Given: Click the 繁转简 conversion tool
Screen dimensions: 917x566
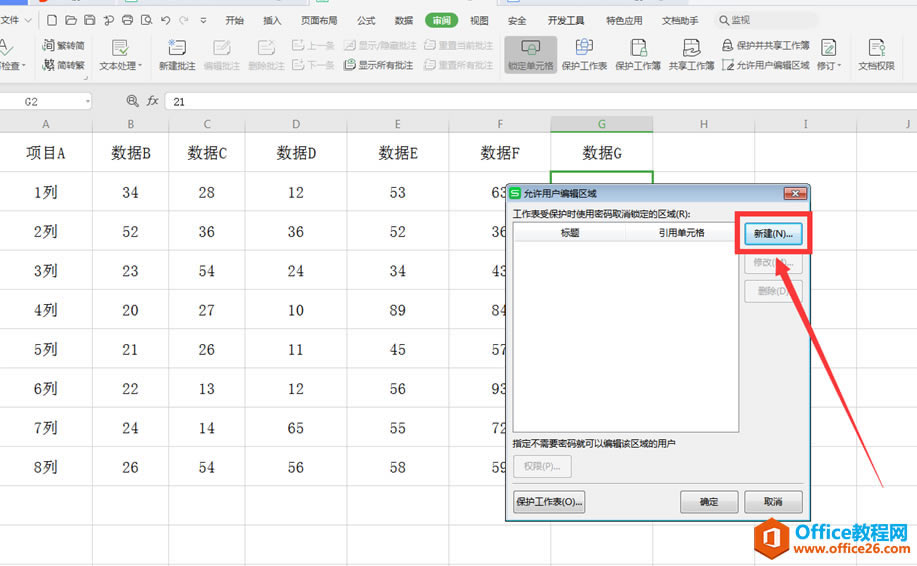Looking at the screenshot, I should click(x=64, y=45).
